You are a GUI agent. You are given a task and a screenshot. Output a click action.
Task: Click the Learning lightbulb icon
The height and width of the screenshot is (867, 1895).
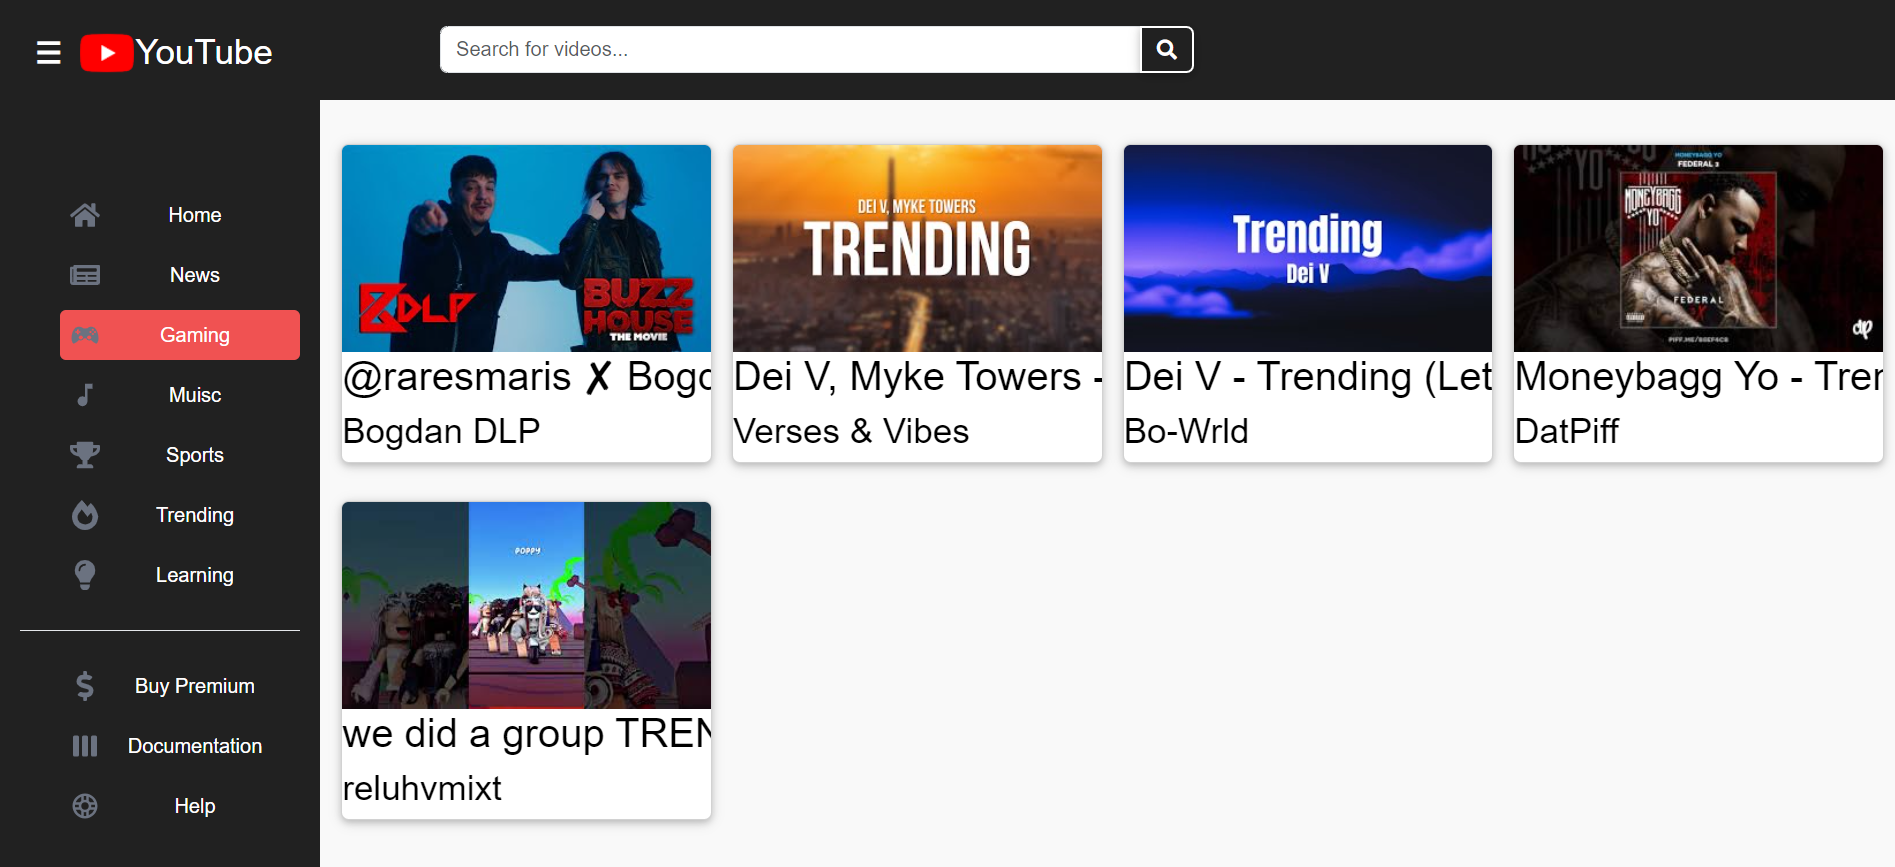pos(85,575)
